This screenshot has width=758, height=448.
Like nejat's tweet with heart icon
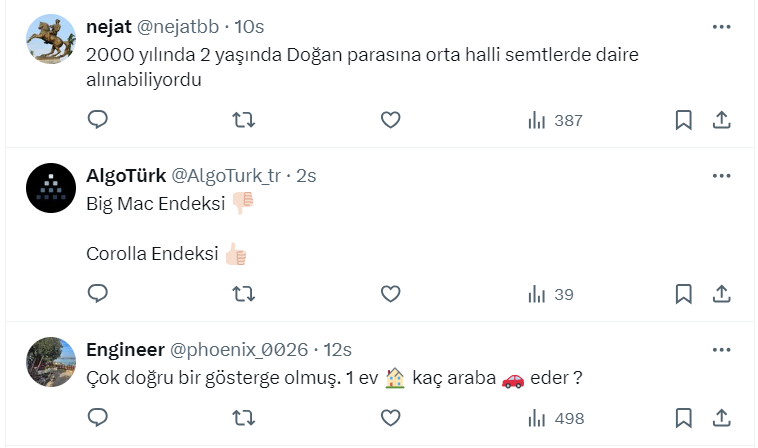(390, 120)
